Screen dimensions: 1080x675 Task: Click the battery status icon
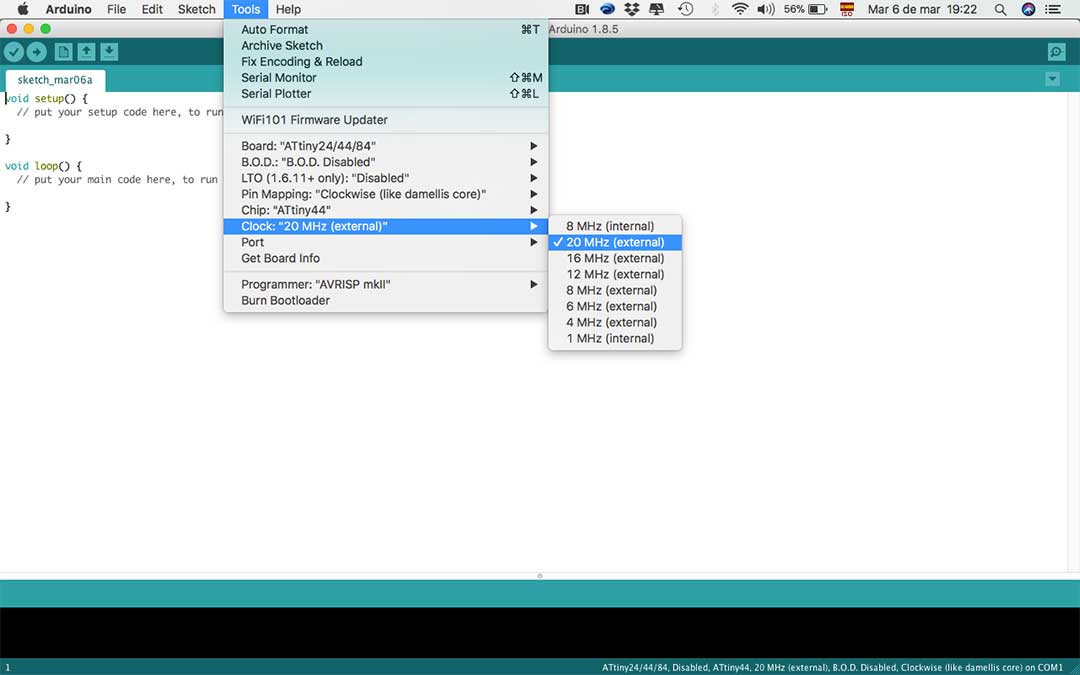(818, 9)
